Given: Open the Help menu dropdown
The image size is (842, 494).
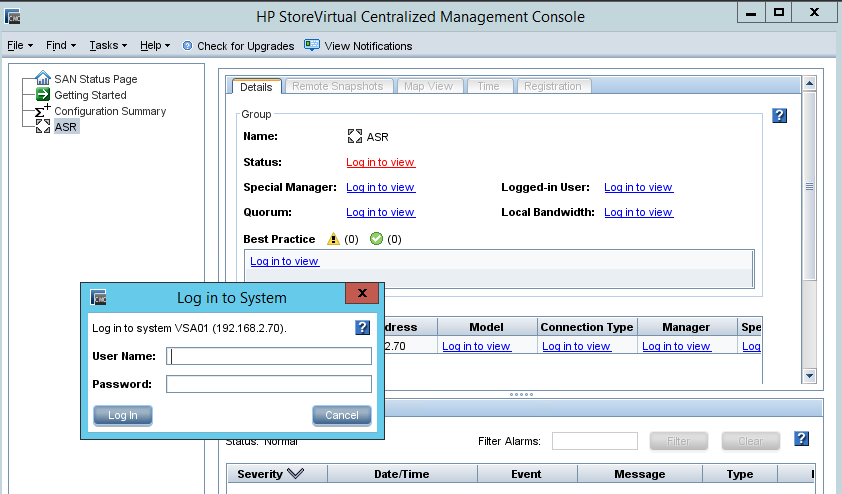Looking at the screenshot, I should tap(154, 46).
